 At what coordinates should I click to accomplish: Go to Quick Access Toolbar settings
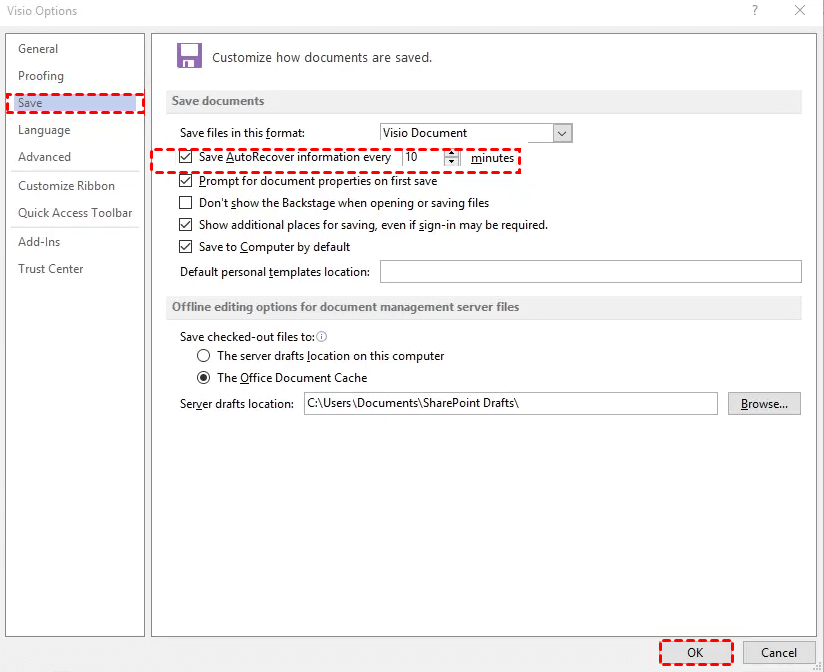pos(75,213)
